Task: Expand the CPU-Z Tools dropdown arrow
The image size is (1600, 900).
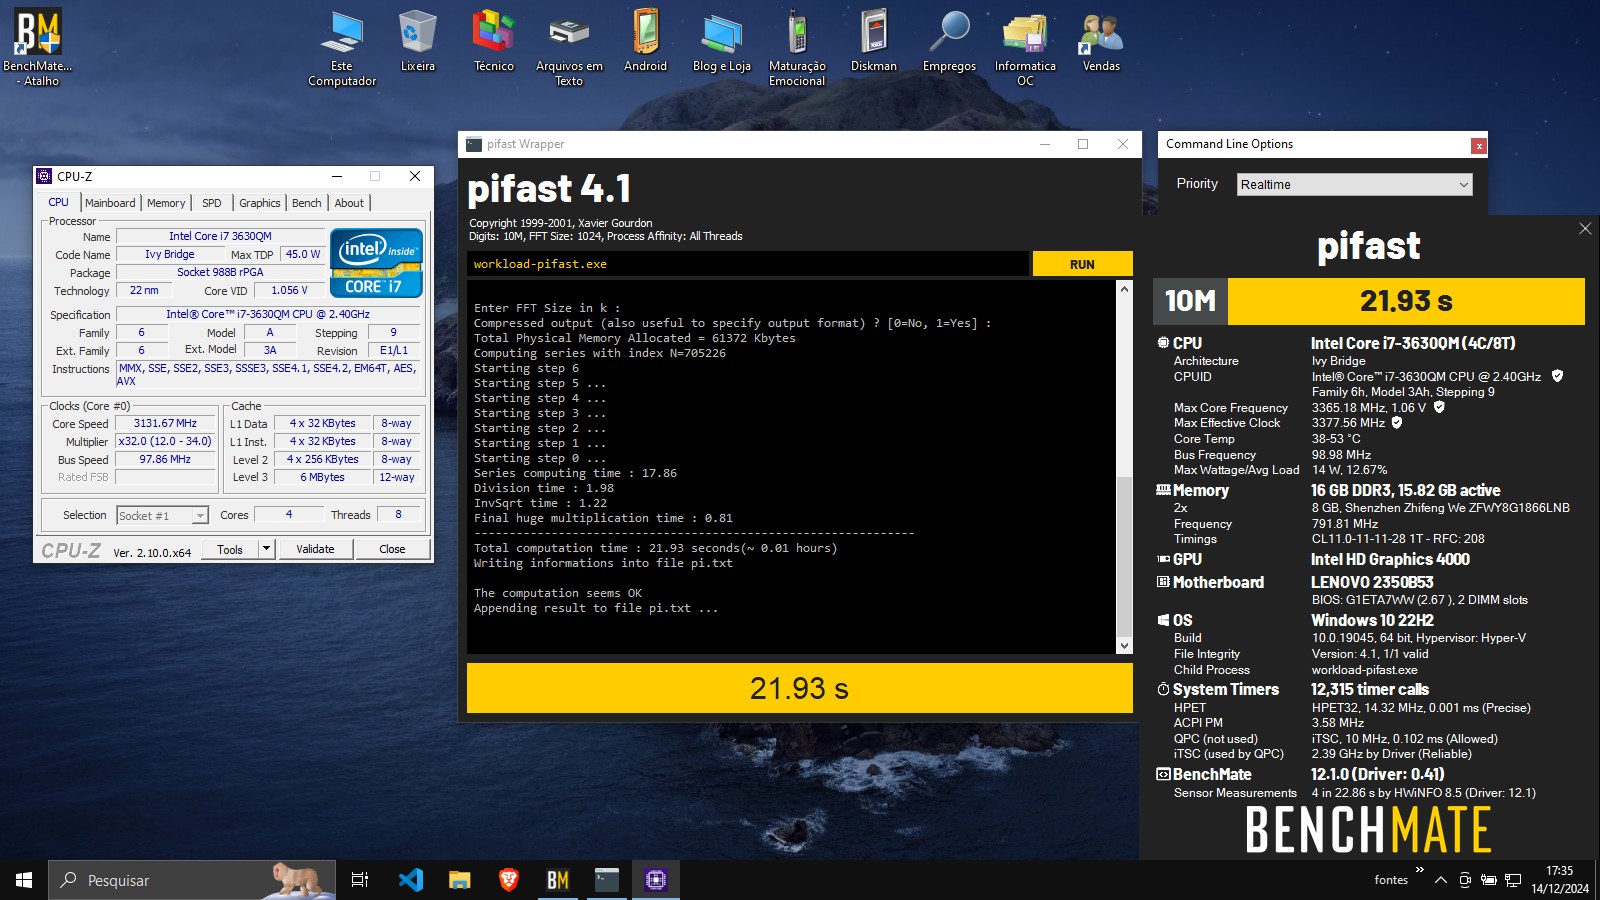Action: pos(266,548)
